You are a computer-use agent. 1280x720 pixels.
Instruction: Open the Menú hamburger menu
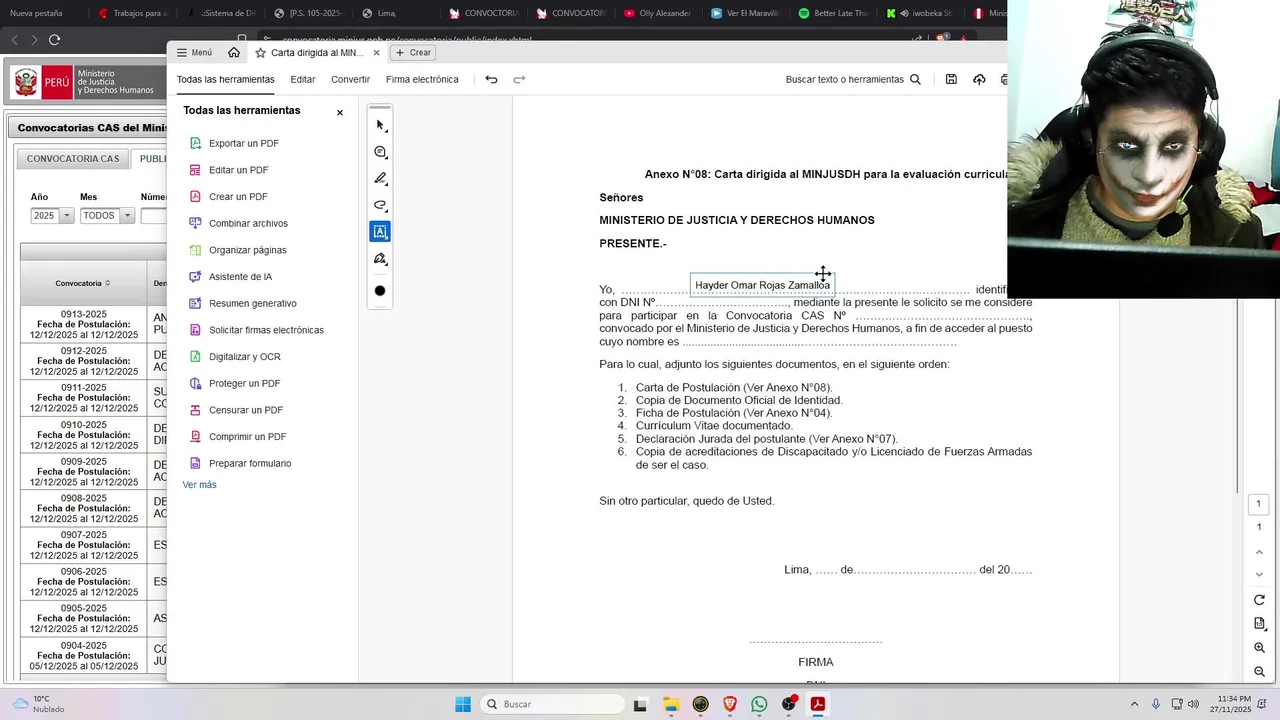click(x=194, y=53)
